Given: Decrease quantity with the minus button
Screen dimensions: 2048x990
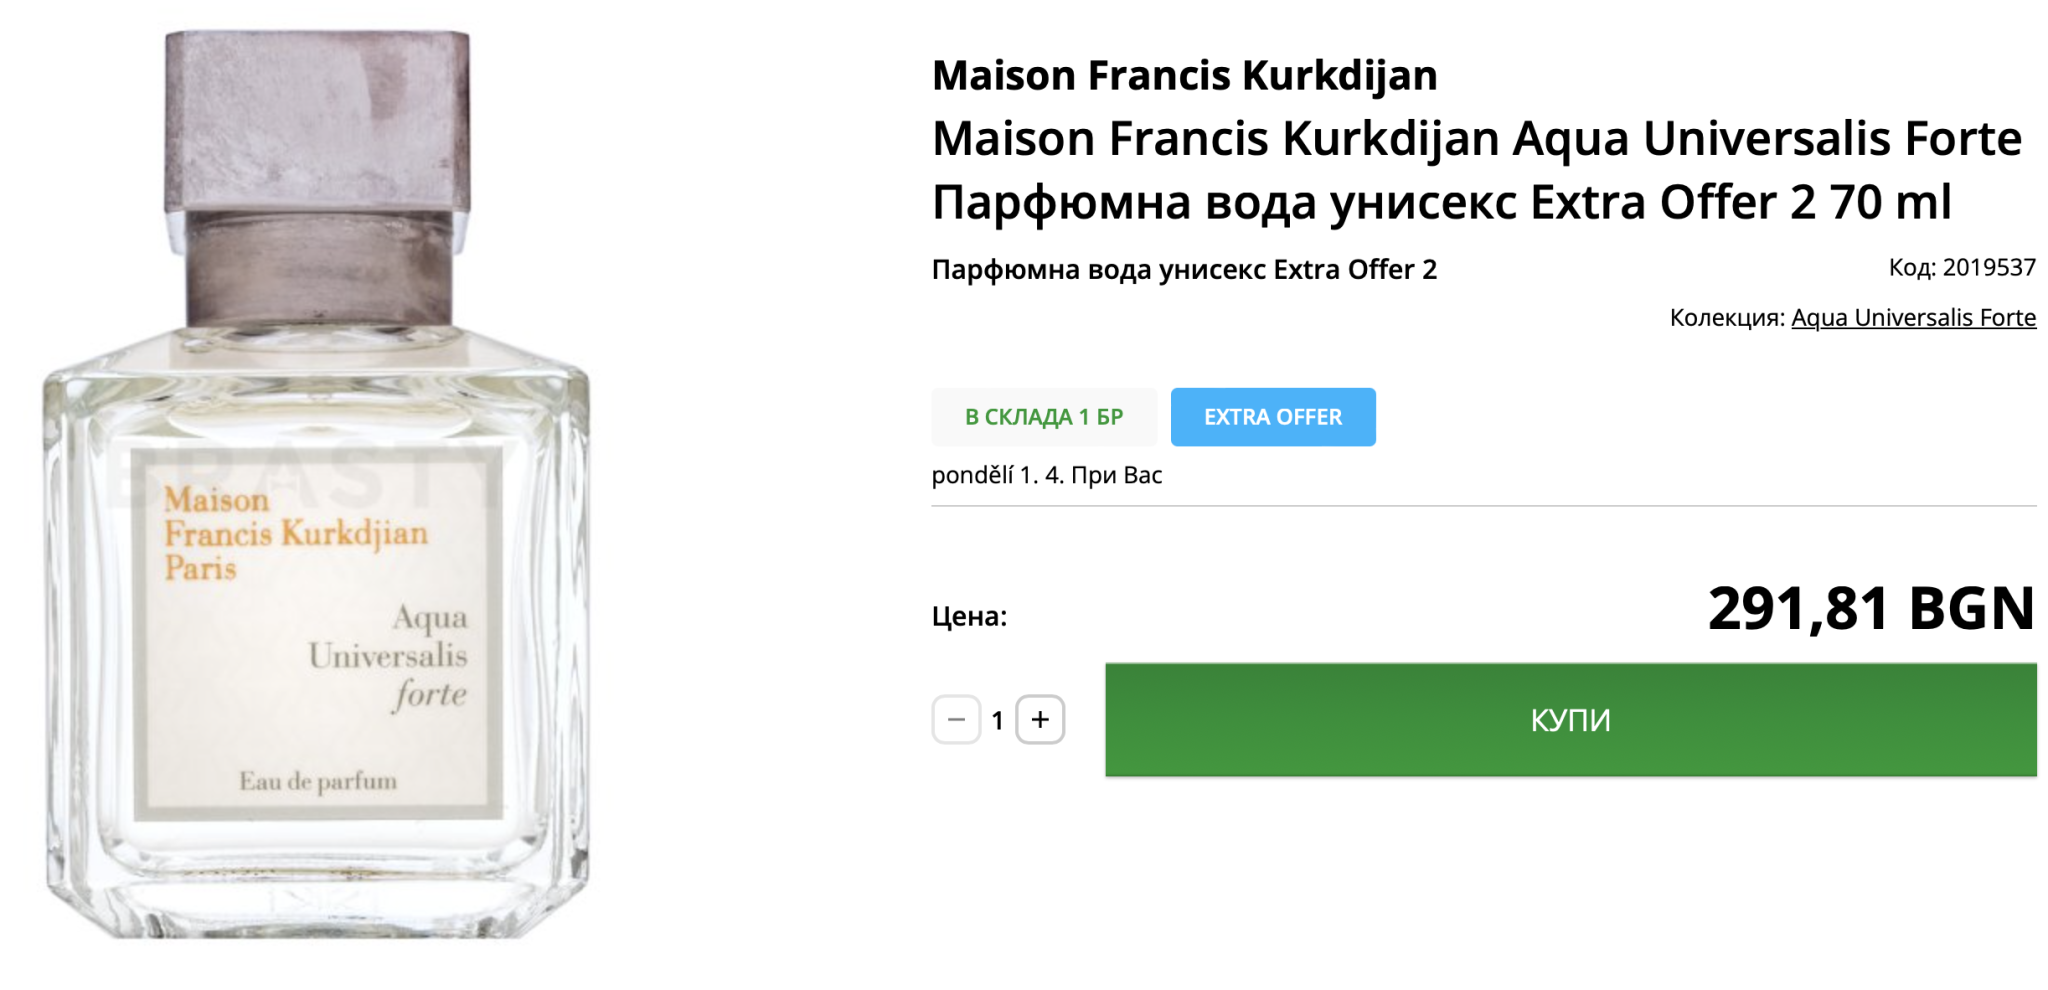Looking at the screenshot, I should (956, 720).
